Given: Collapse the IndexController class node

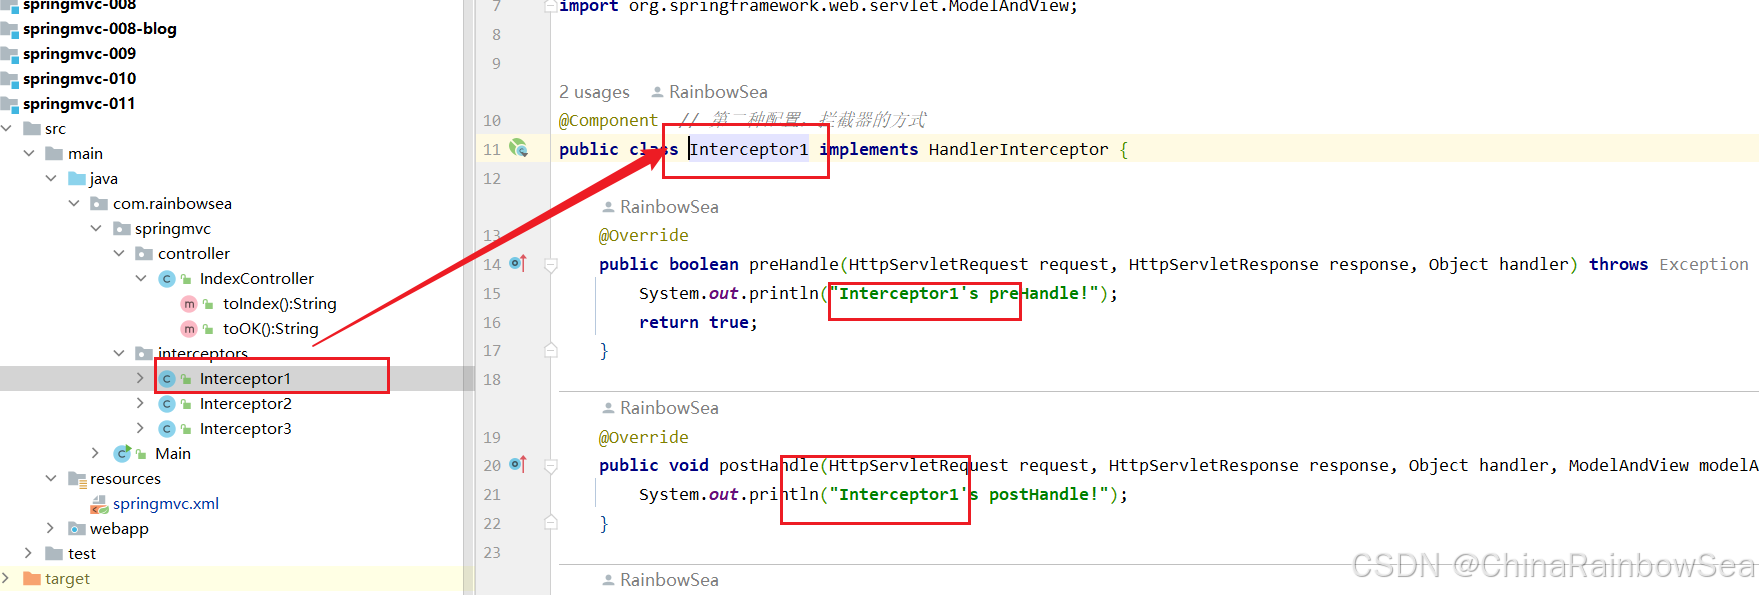Looking at the screenshot, I should point(141,278).
